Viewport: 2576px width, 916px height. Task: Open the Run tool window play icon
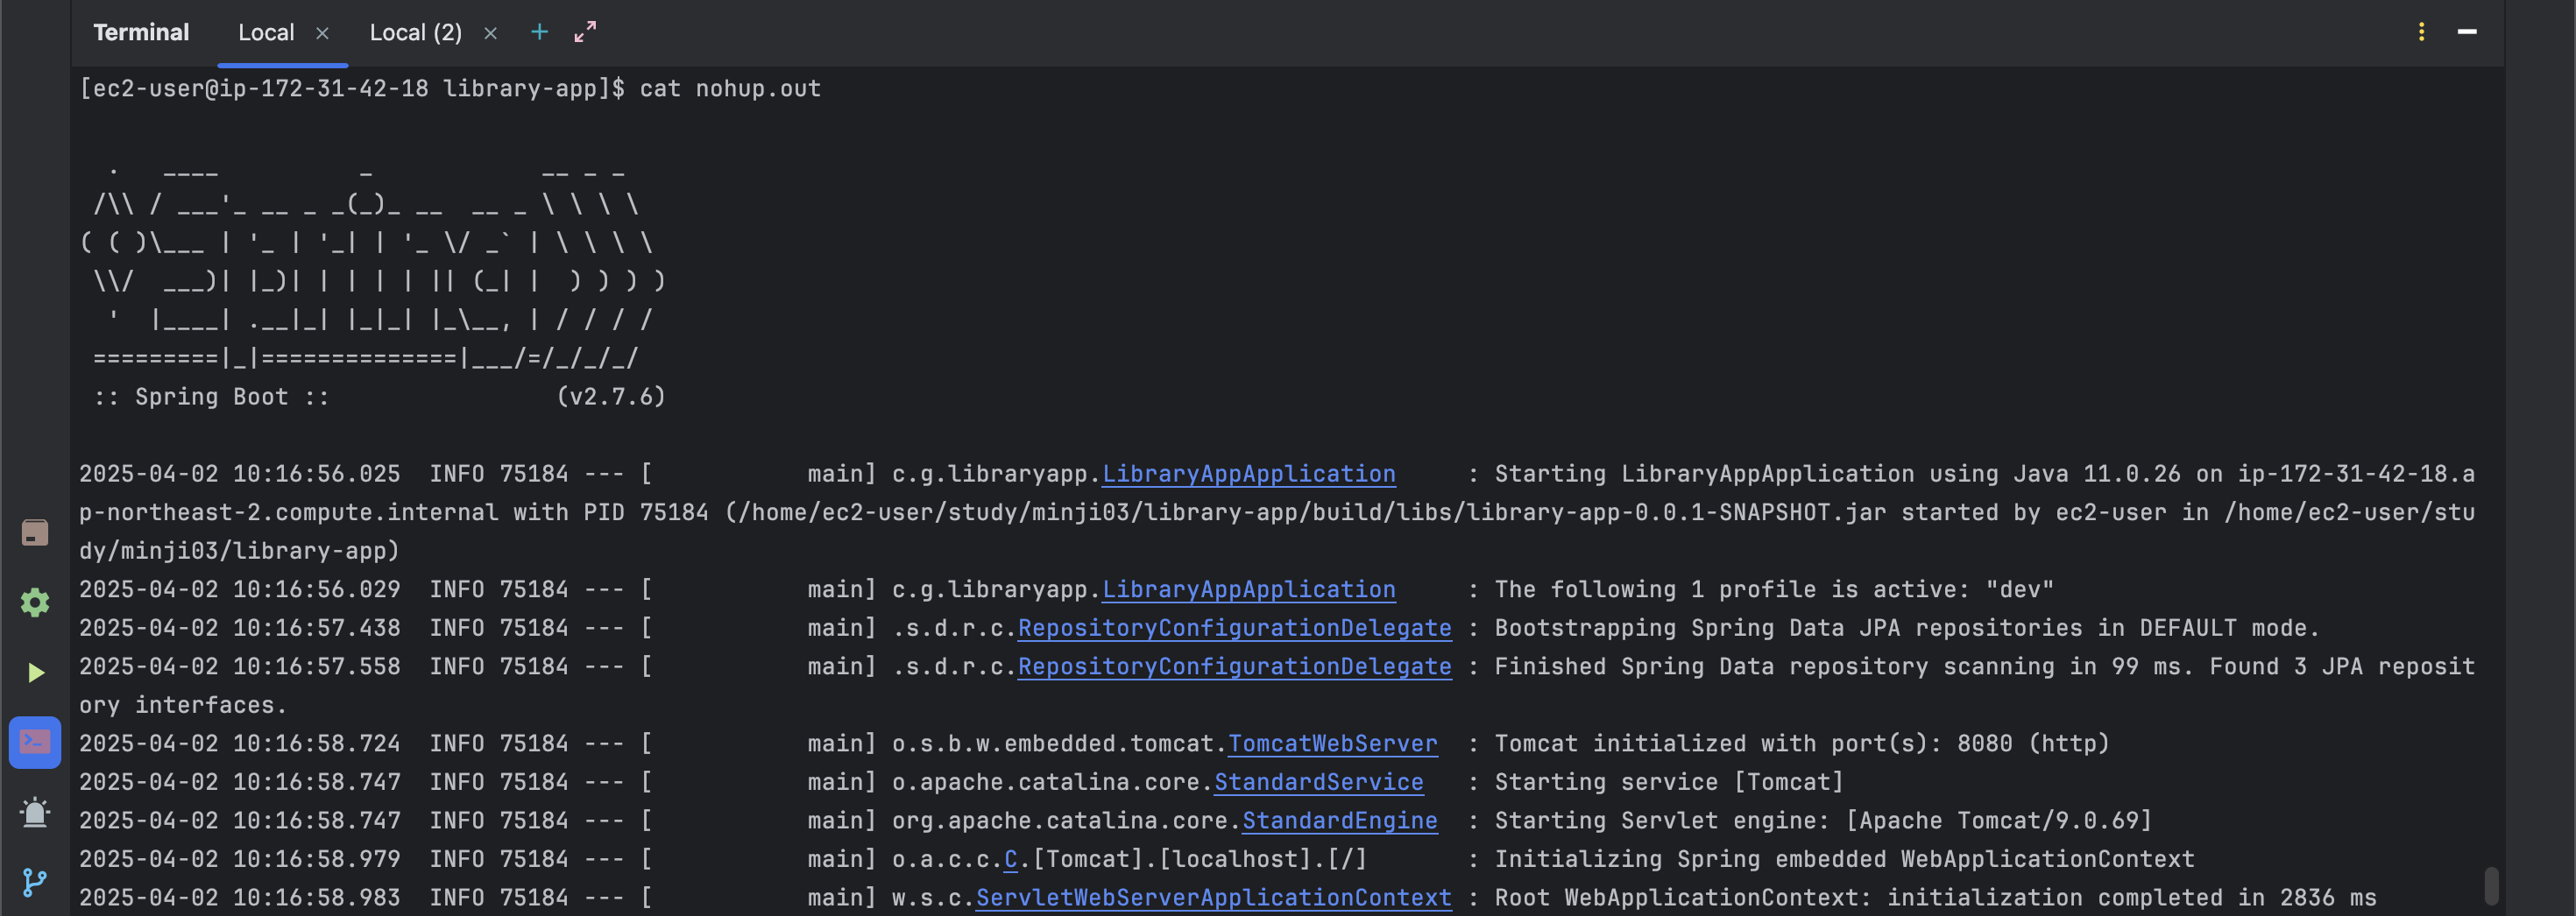35,672
